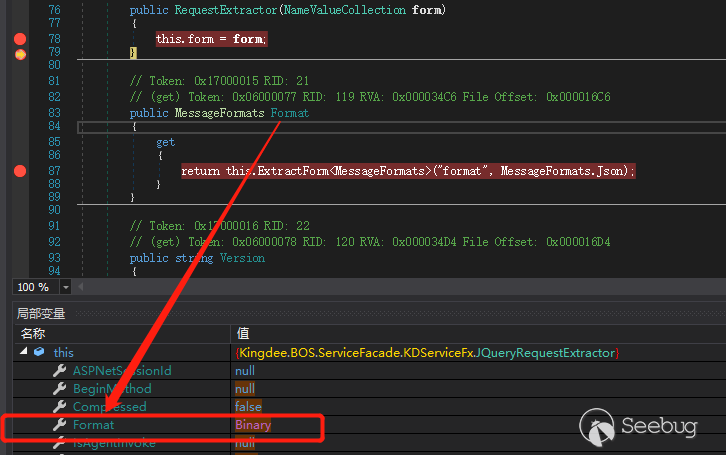Click MessageFormats type on line 83
The image size is (726, 455).
tap(219, 113)
